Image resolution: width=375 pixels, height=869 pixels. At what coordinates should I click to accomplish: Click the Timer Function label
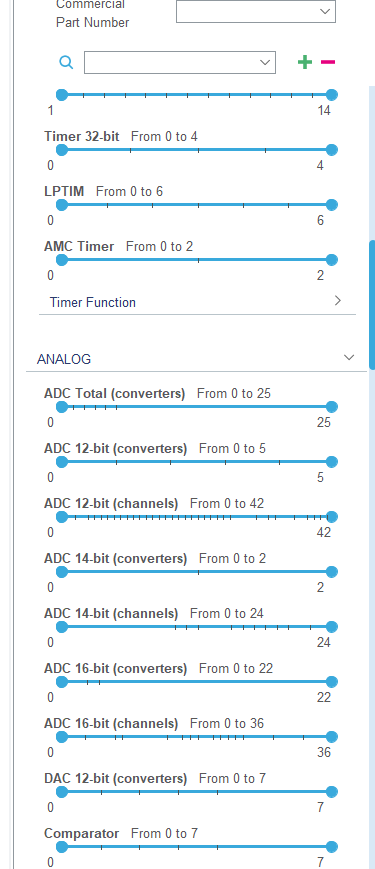(93, 303)
